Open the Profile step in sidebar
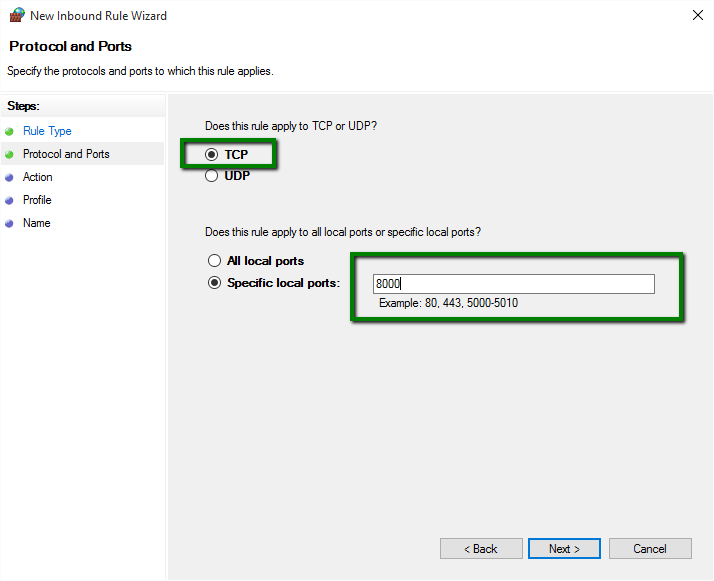Screen dimensions: 714x581 pyautogui.click(x=37, y=200)
